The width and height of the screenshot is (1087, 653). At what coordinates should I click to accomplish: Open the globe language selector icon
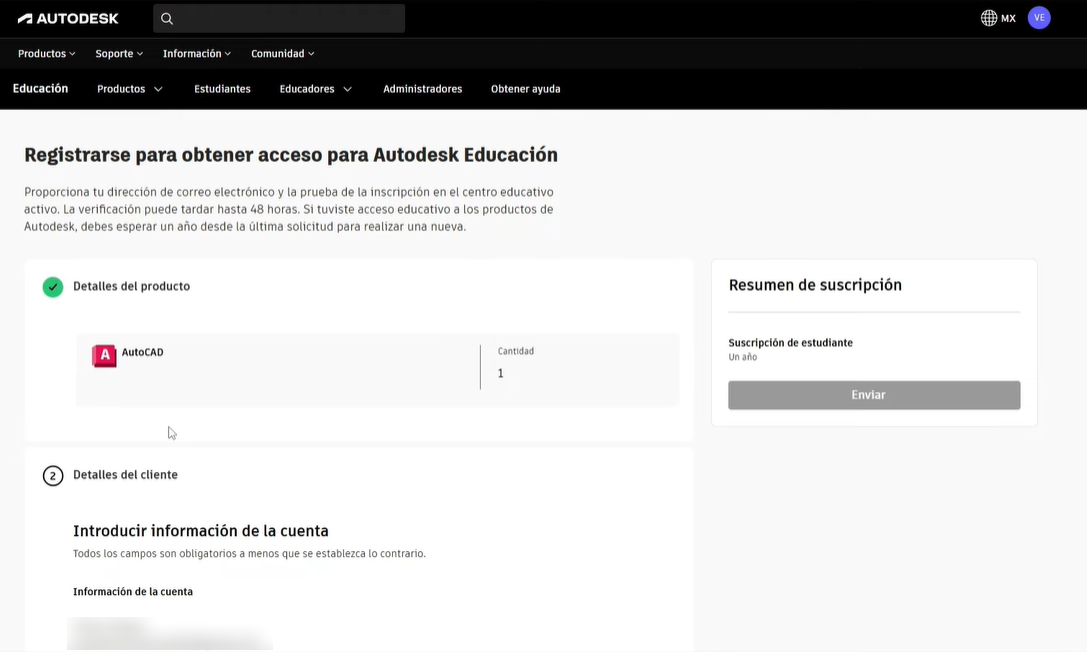tap(985, 17)
